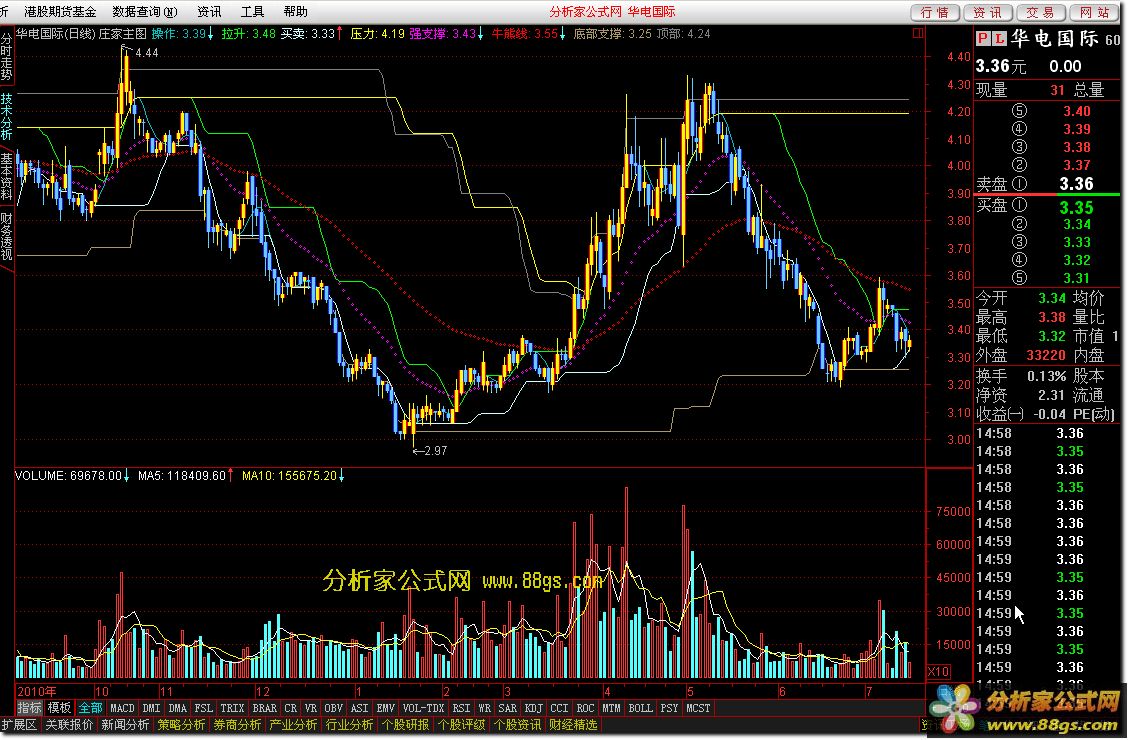Select the 指标 tab at bottom
Screen dimensions: 1129x740
click(30, 708)
